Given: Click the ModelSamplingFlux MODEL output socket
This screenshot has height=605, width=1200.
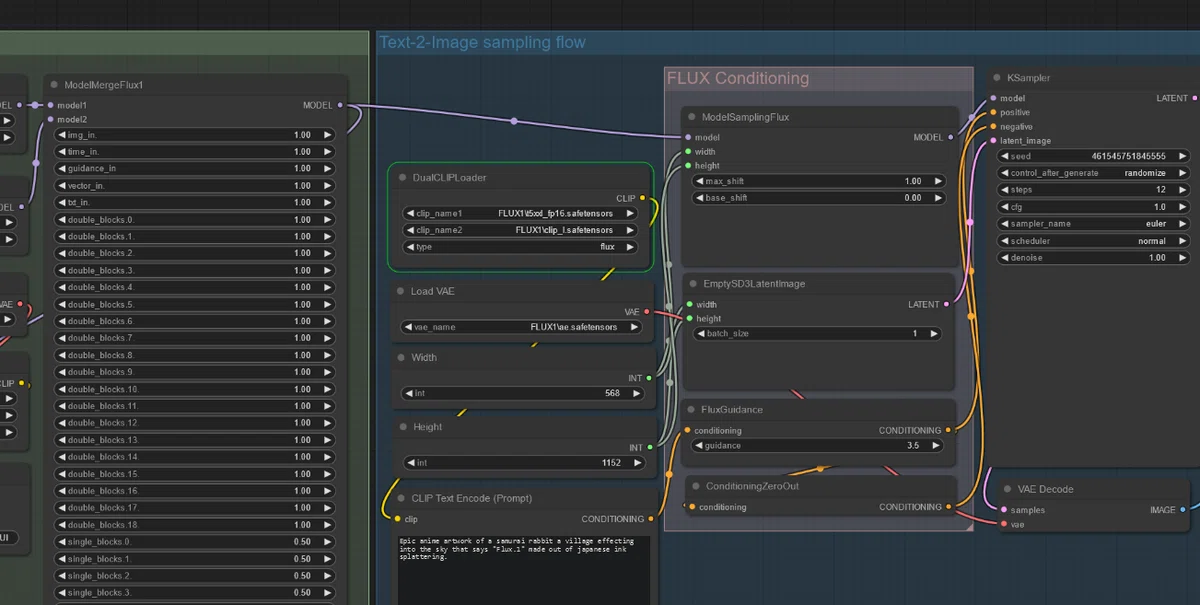Looking at the screenshot, I should point(949,137).
